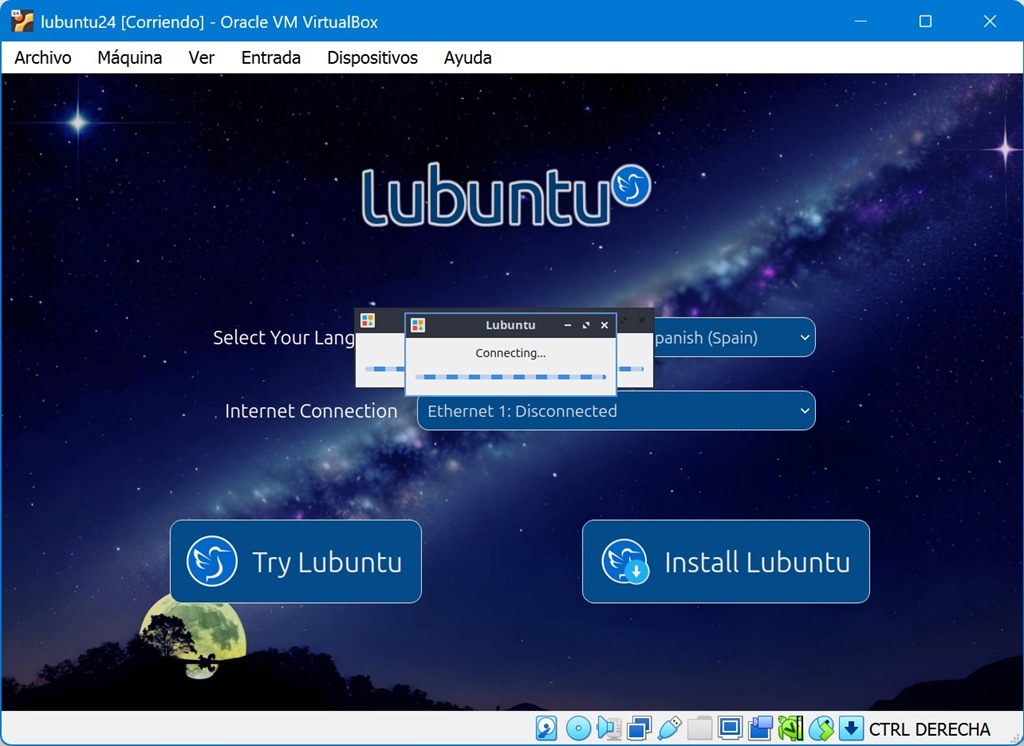Open the Dispositivos menu

(372, 58)
